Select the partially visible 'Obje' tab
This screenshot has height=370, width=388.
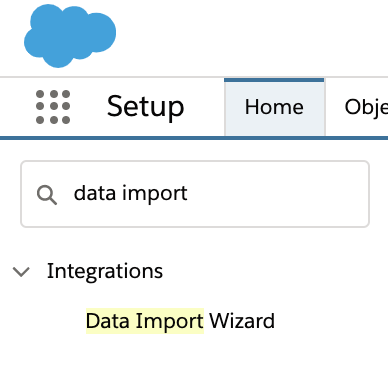click(366, 107)
